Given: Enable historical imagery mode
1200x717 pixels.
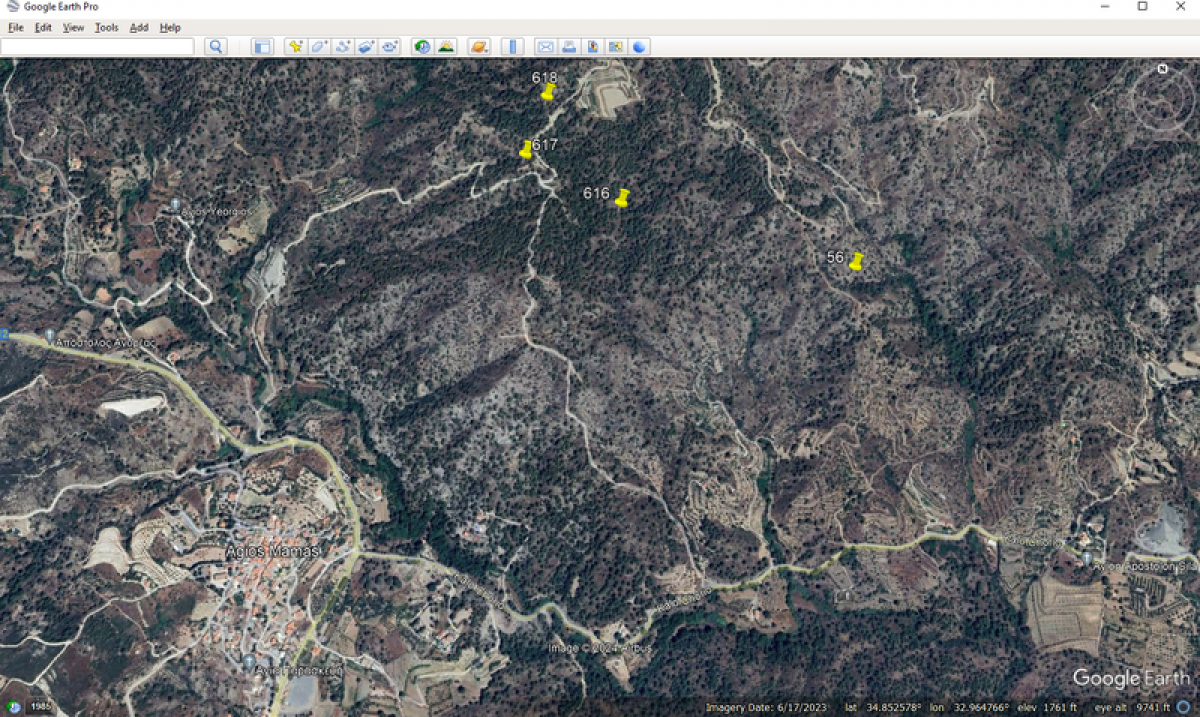Looking at the screenshot, I should pyautogui.click(x=421, y=46).
